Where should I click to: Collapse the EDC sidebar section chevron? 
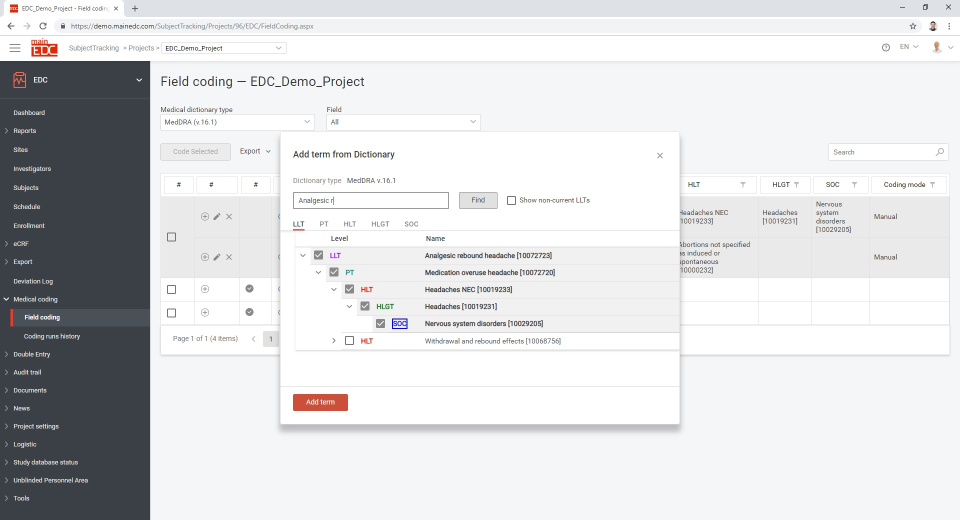[x=139, y=80]
